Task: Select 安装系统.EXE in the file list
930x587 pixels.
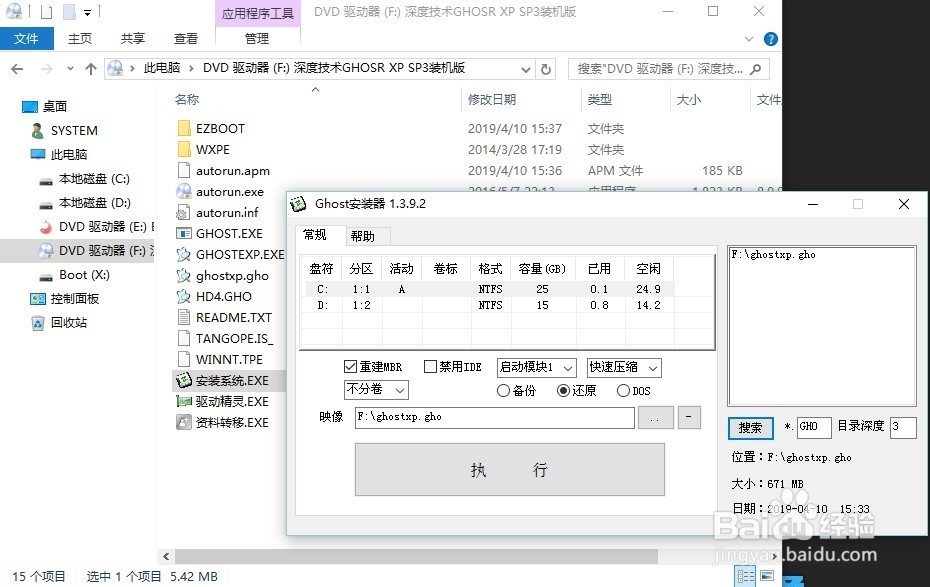Action: 228,380
